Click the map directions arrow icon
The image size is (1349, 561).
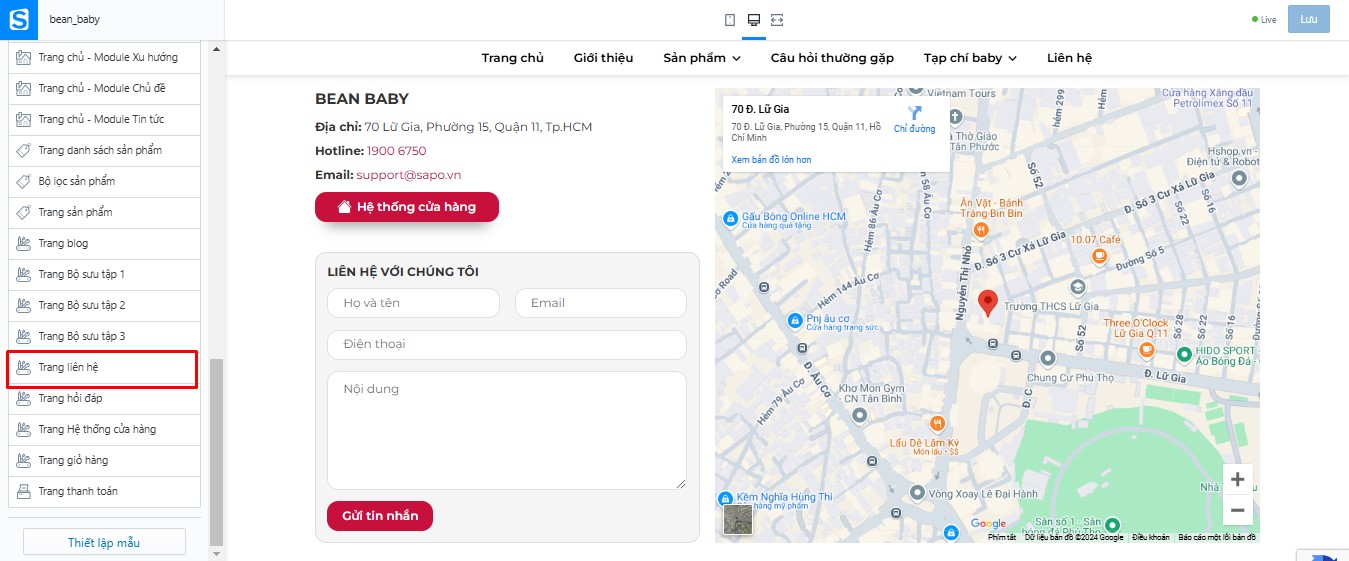[914, 113]
